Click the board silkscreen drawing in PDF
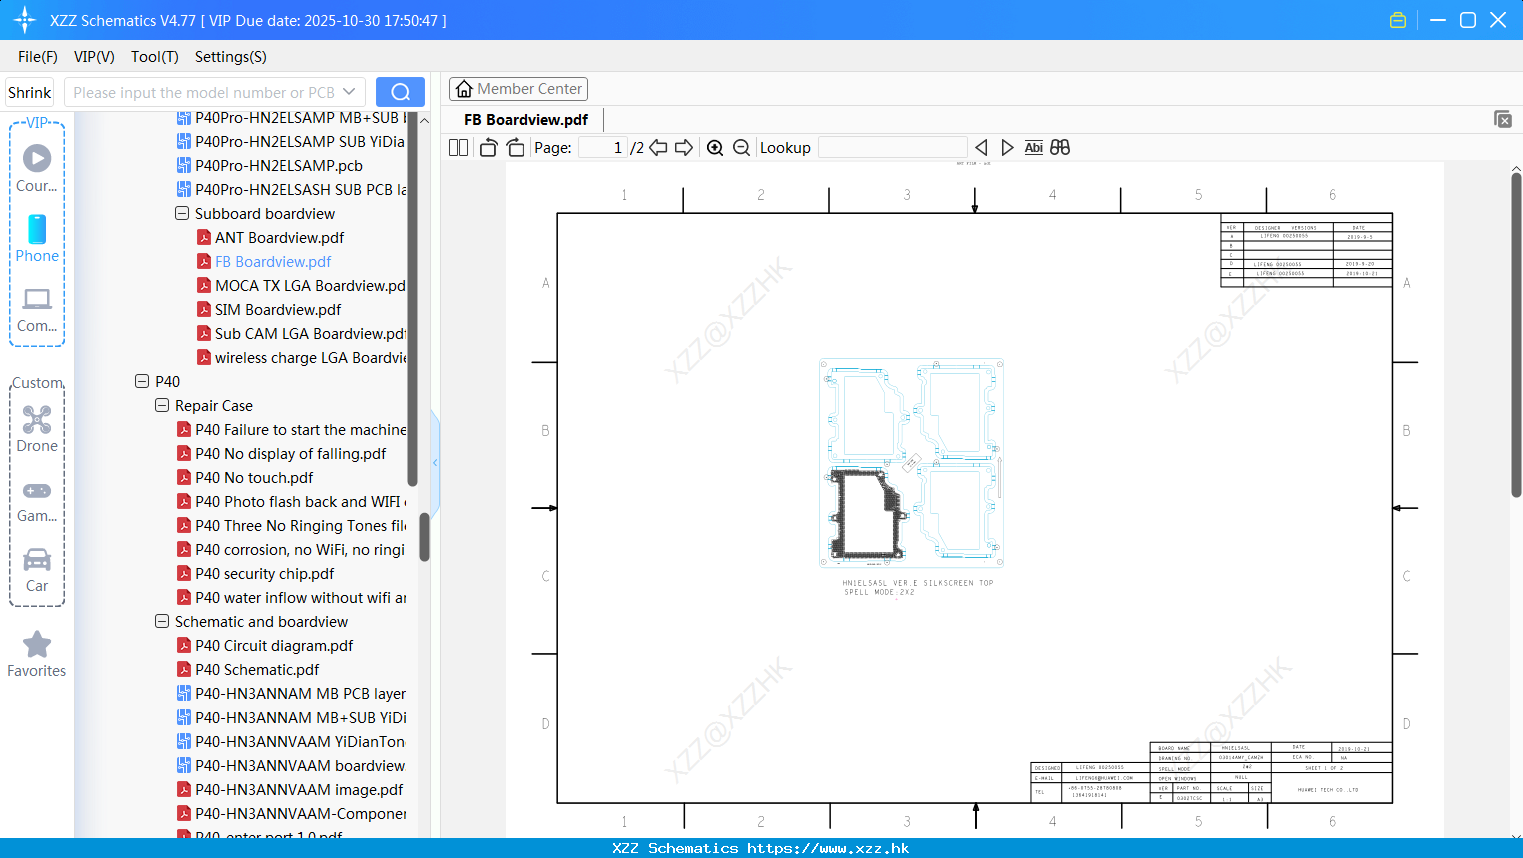The height and width of the screenshot is (858, 1523). [x=911, y=462]
